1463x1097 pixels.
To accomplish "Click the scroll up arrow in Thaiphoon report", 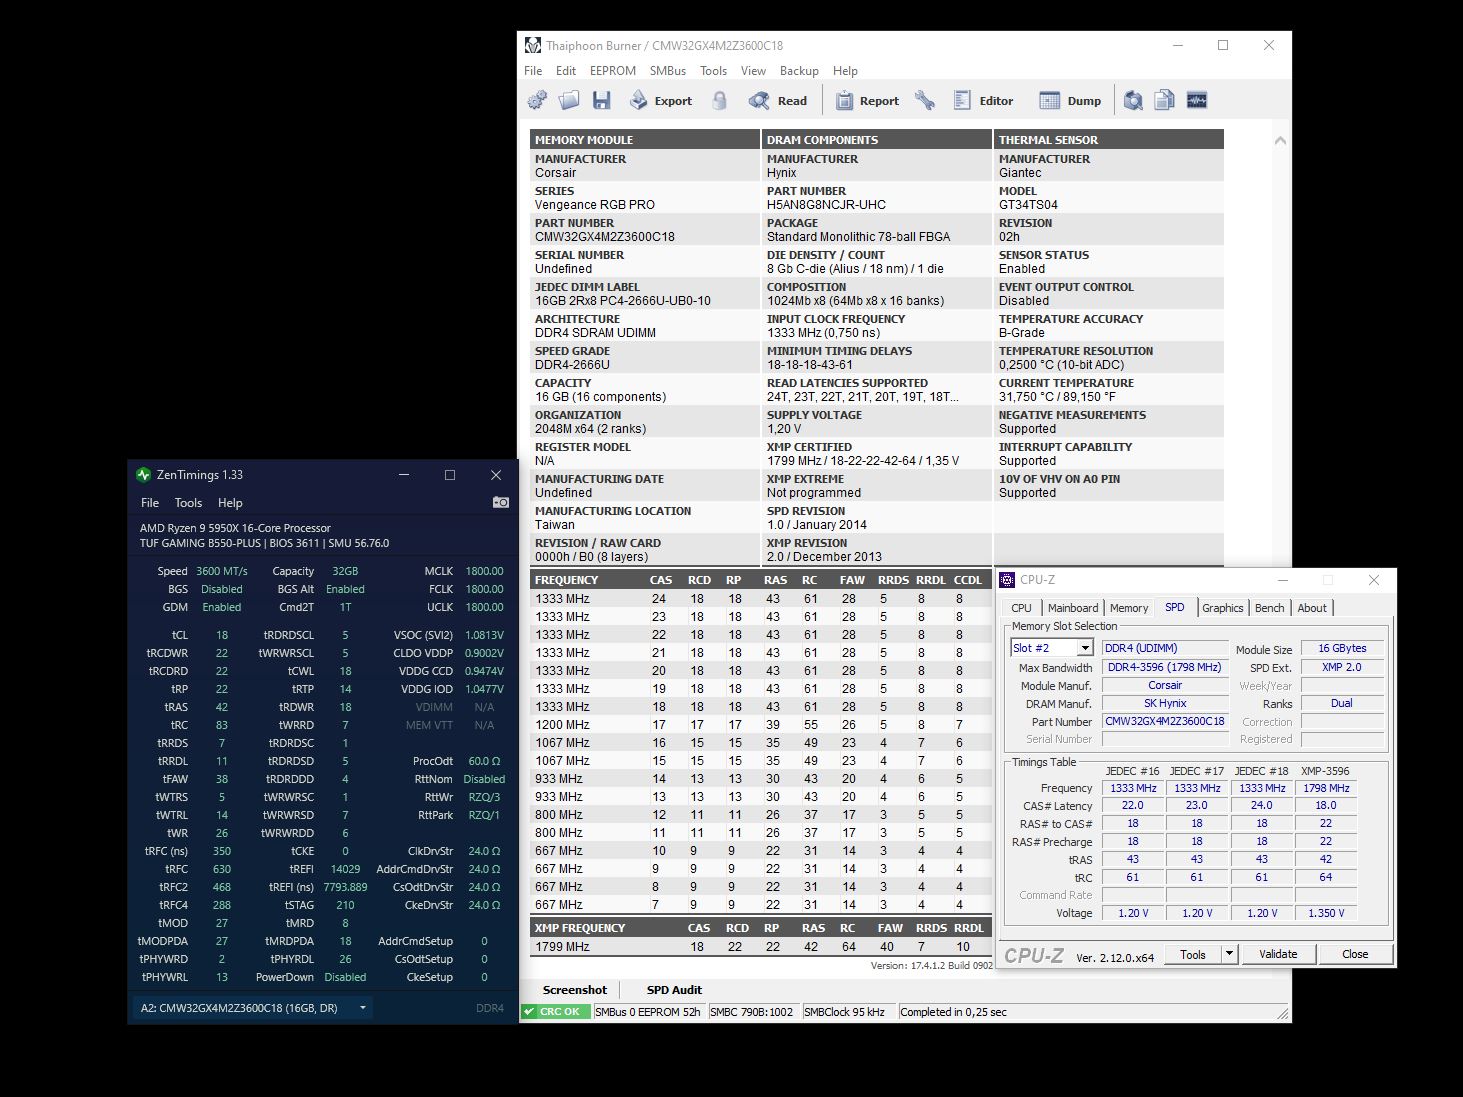I will 1280,141.
